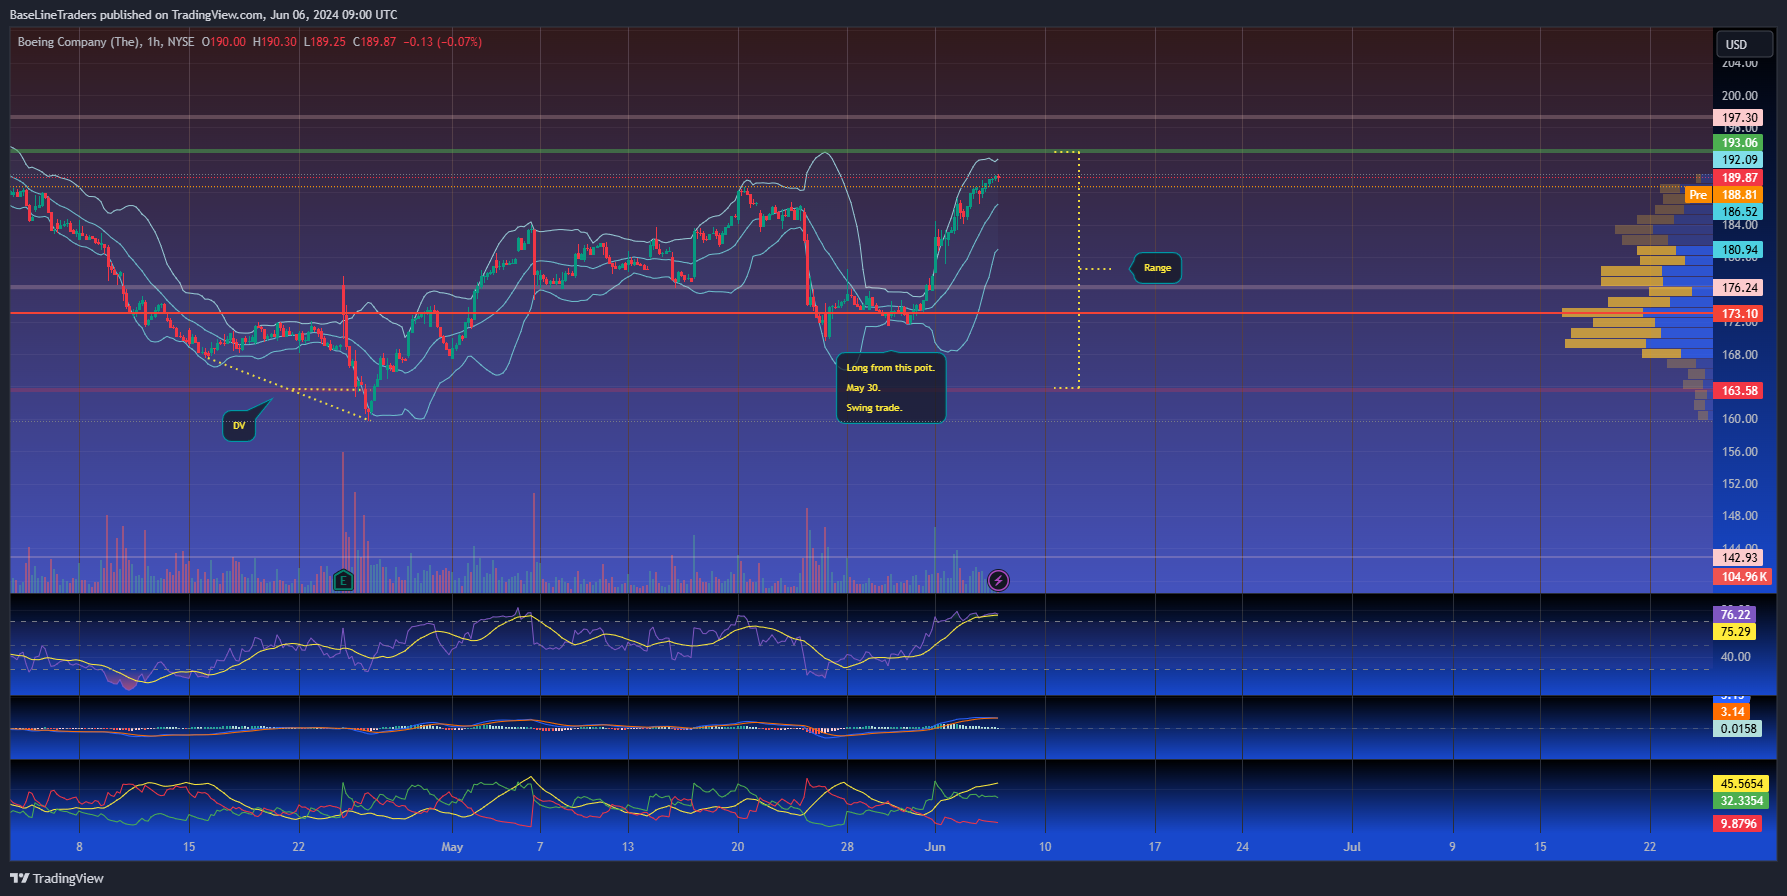Open the USD currency selector
This screenshot has width=1787, height=896.
pyautogui.click(x=1745, y=44)
